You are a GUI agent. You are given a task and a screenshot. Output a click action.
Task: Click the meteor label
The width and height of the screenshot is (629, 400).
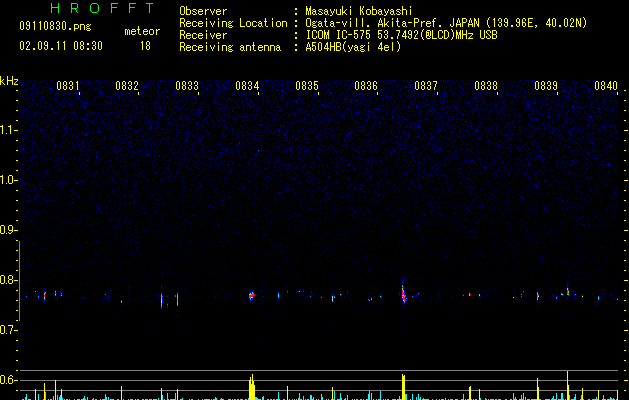coord(142,31)
